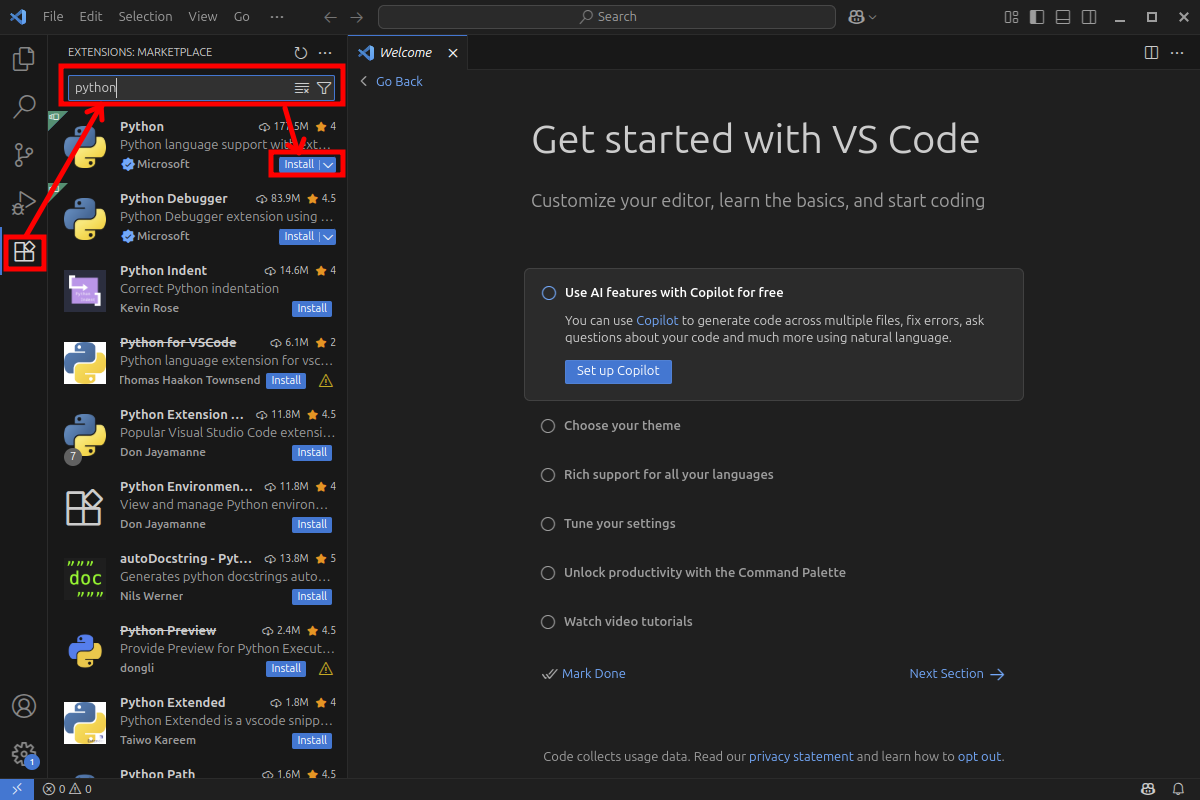Refresh the extensions marketplace list
Image resolution: width=1200 pixels, height=800 pixels.
click(301, 52)
